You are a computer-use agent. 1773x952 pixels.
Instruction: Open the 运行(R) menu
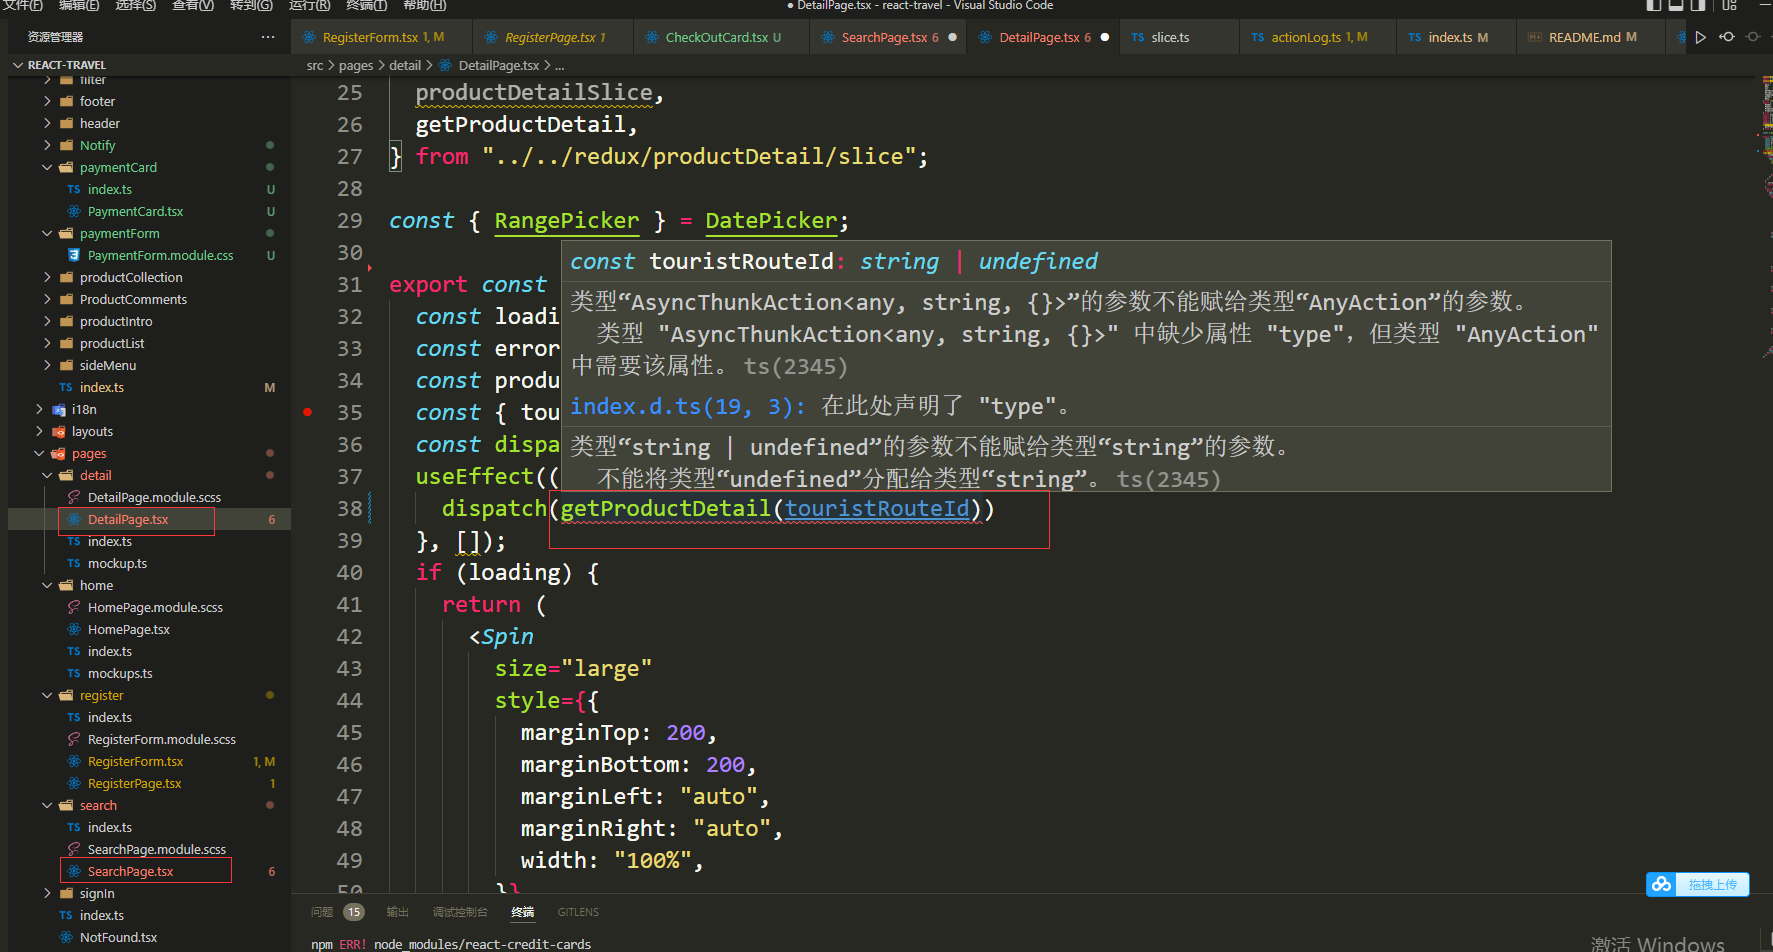tap(310, 5)
